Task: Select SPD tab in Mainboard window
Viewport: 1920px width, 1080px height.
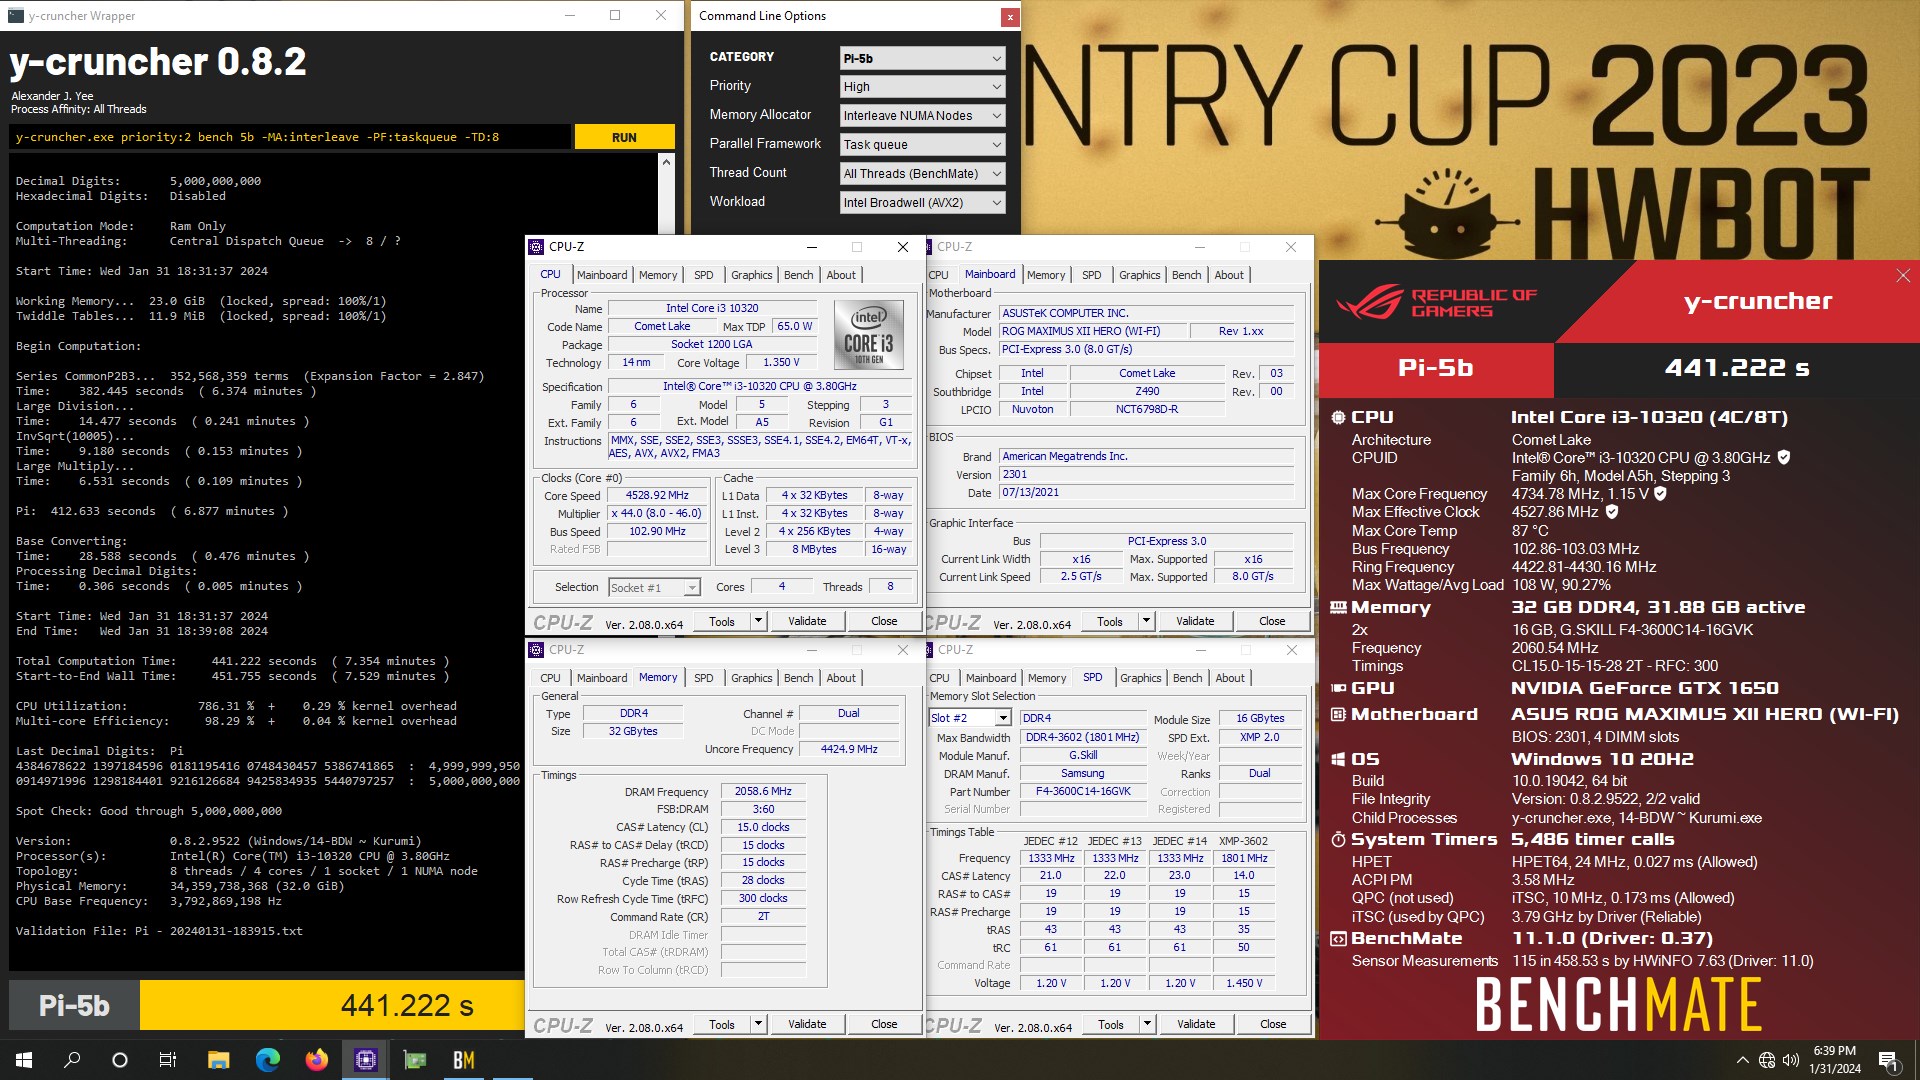Action: click(1091, 275)
